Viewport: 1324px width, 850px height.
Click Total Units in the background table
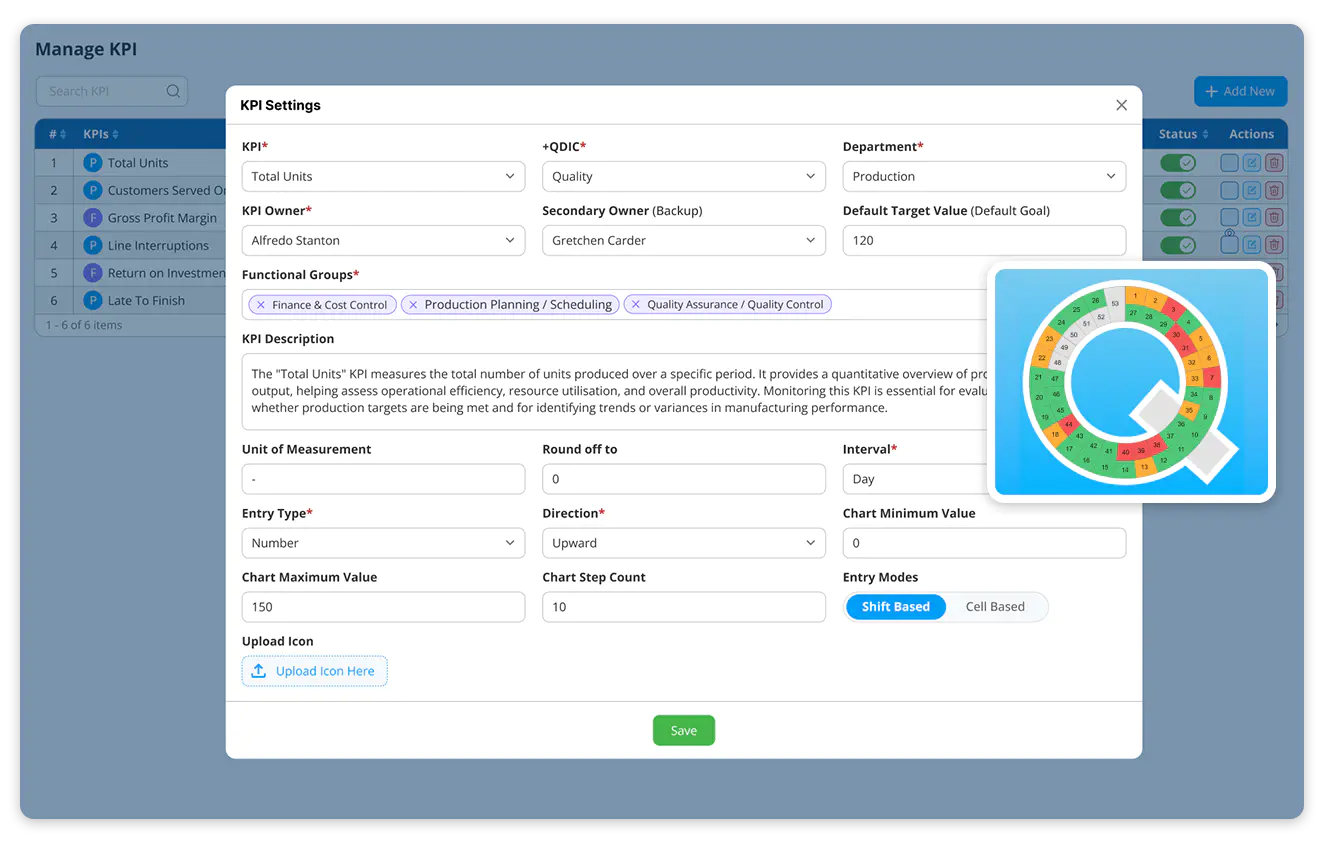click(x=138, y=163)
